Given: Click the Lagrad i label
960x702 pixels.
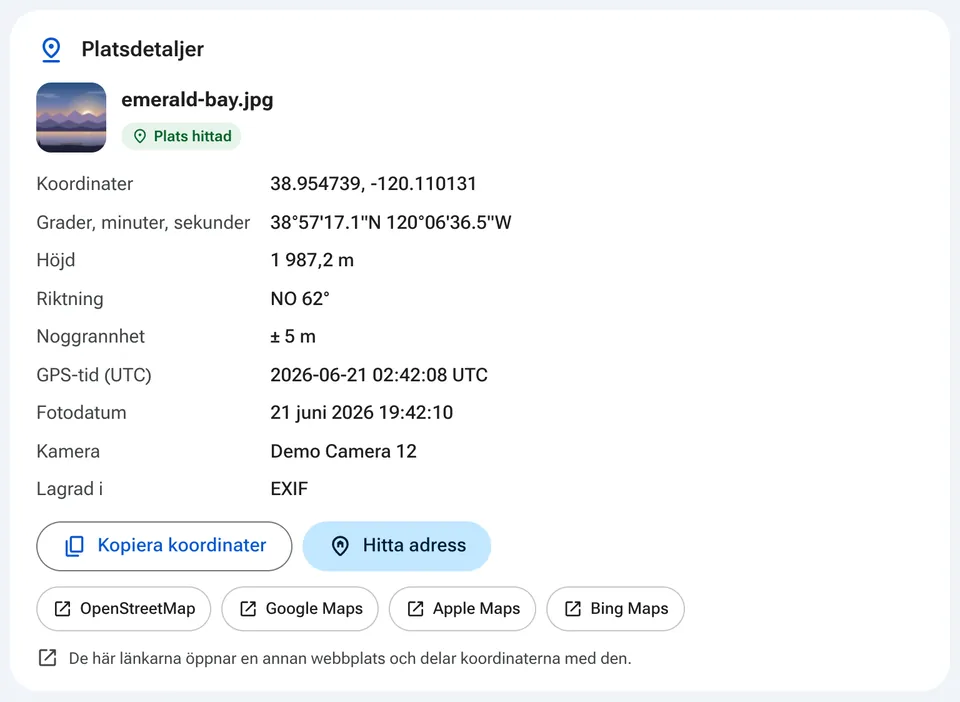Looking at the screenshot, I should coord(69,489).
